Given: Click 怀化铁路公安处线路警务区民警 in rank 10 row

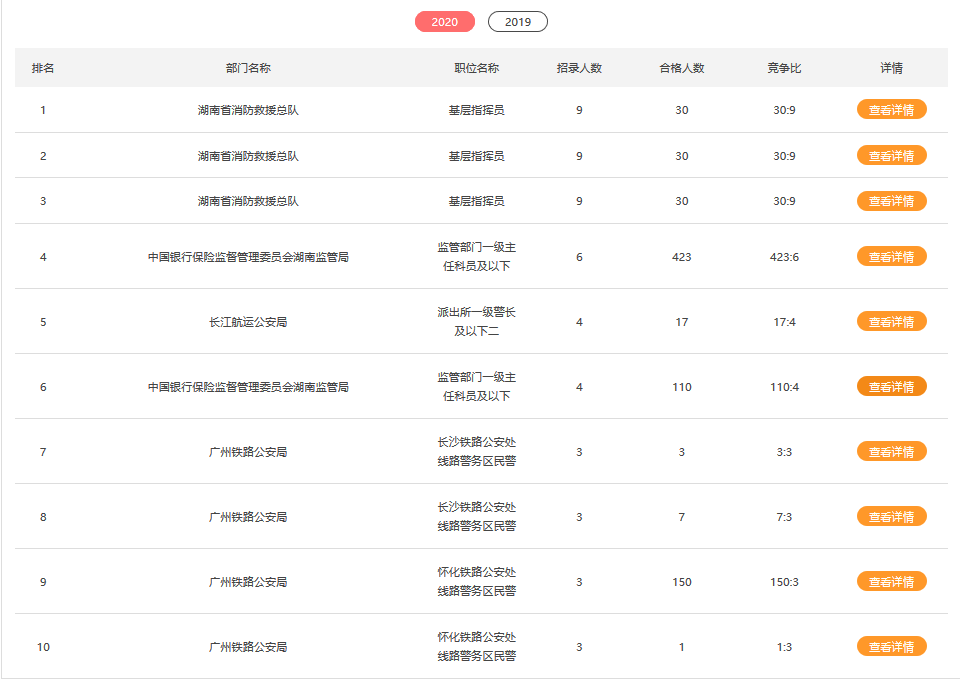Looking at the screenshot, I should pyautogui.click(x=476, y=646).
